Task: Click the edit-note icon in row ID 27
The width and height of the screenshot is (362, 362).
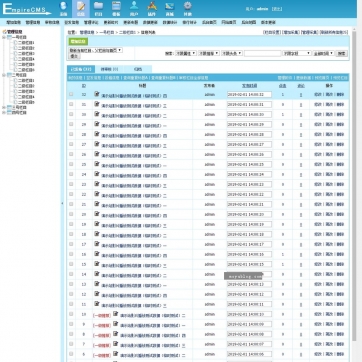Action: [x=97, y=144]
